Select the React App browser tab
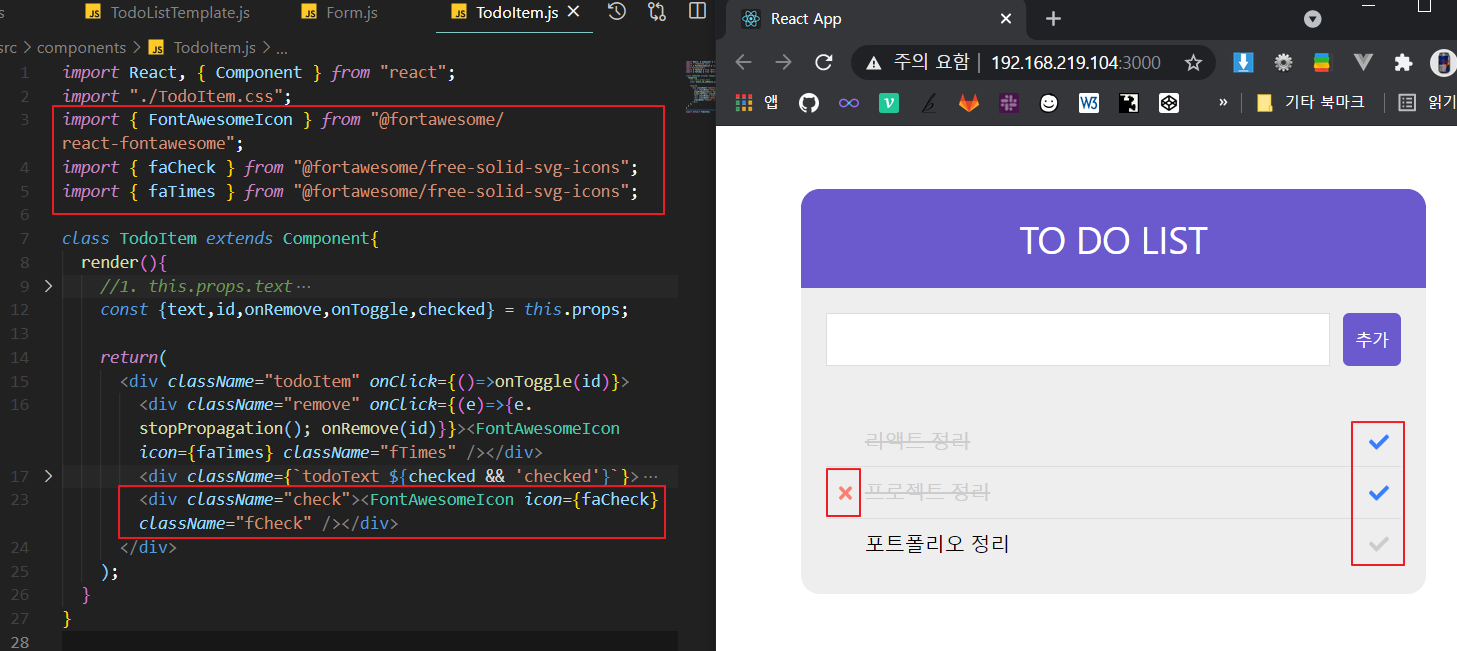The width and height of the screenshot is (1457, 651). 876,19
